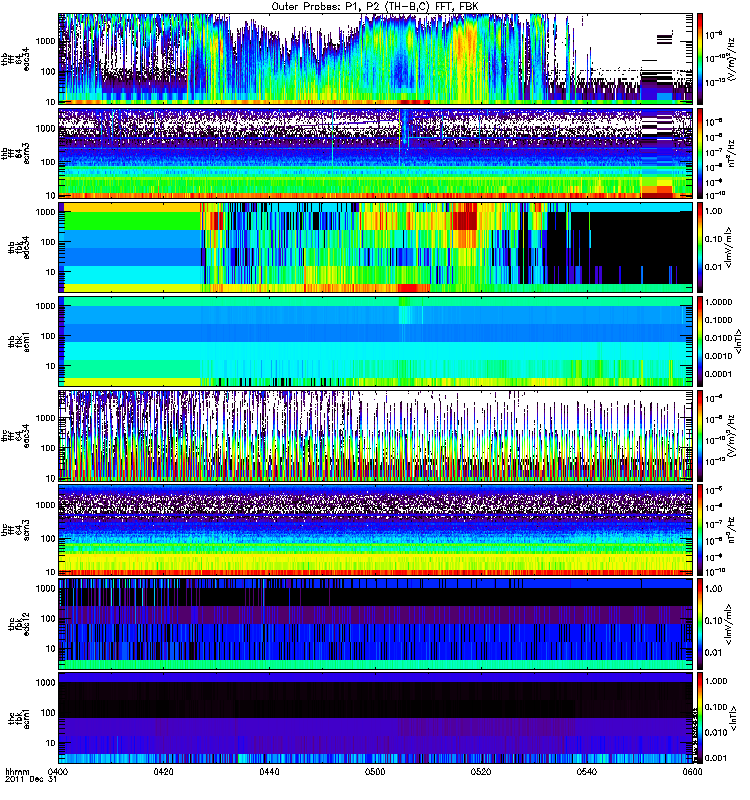Click the 'thb fff 64 scm3' y-axis label
The width and height of the screenshot is (750, 800).
coord(15,155)
